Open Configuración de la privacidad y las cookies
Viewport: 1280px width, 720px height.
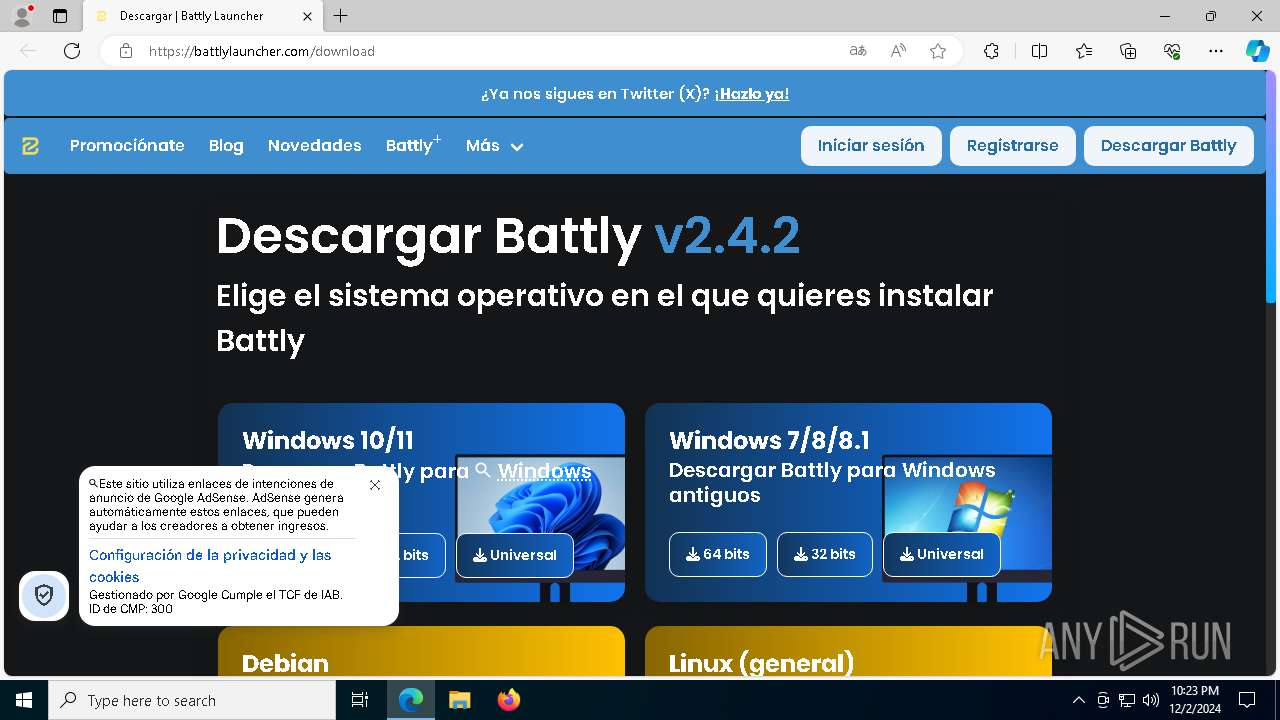210,566
